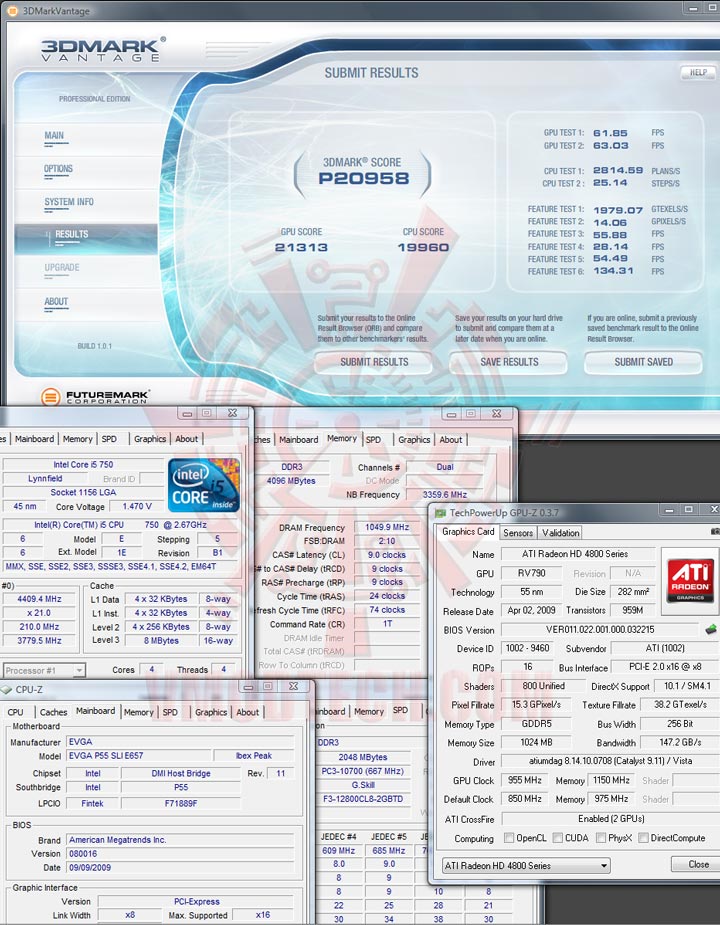Image resolution: width=720 pixels, height=925 pixels.
Task: Click BIOS date 09/09/2009 field
Action: click(x=180, y=867)
